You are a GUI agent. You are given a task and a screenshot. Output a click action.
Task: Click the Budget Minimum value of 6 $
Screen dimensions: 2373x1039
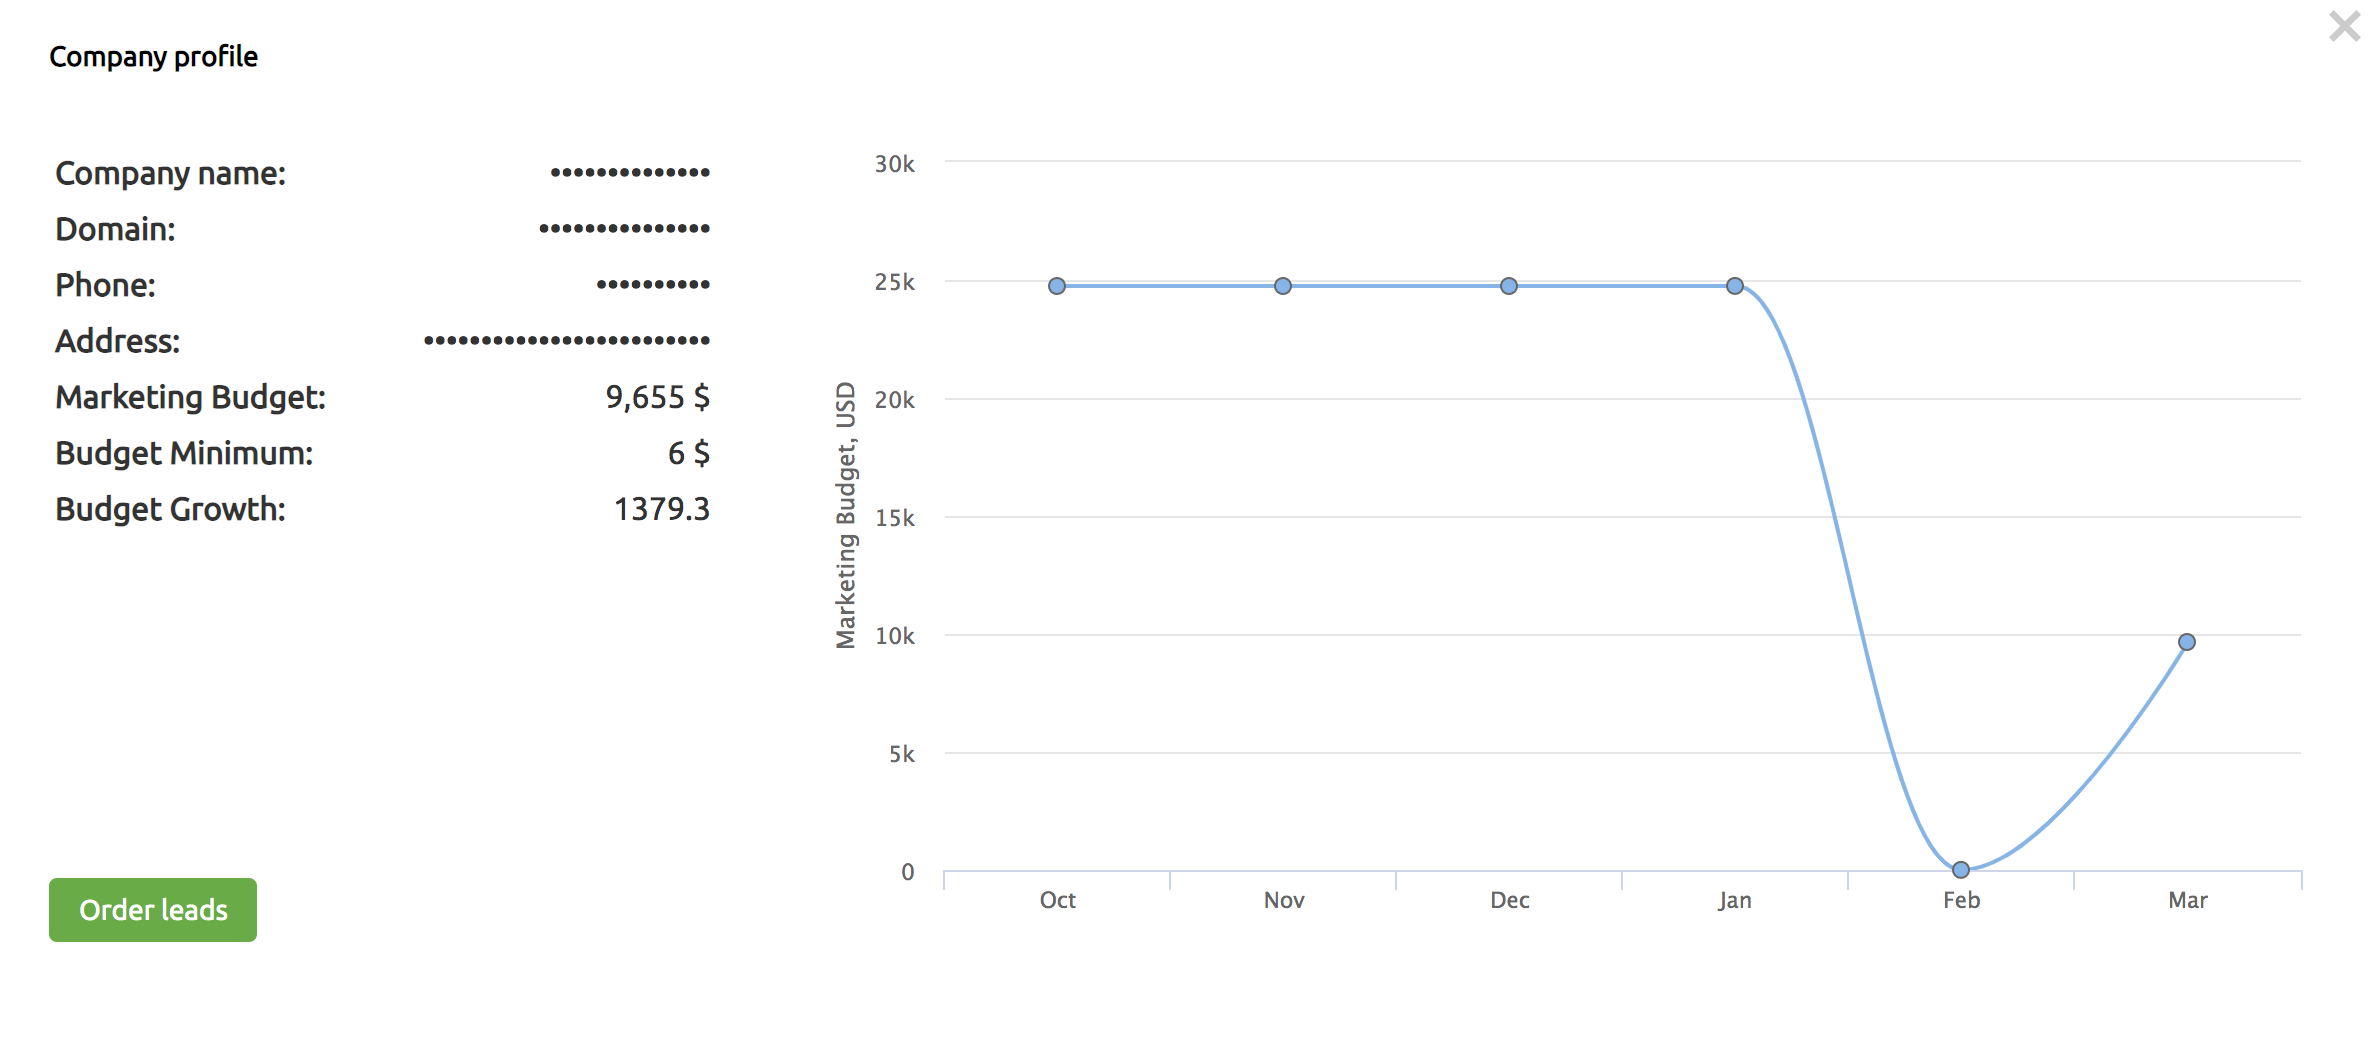tap(689, 453)
